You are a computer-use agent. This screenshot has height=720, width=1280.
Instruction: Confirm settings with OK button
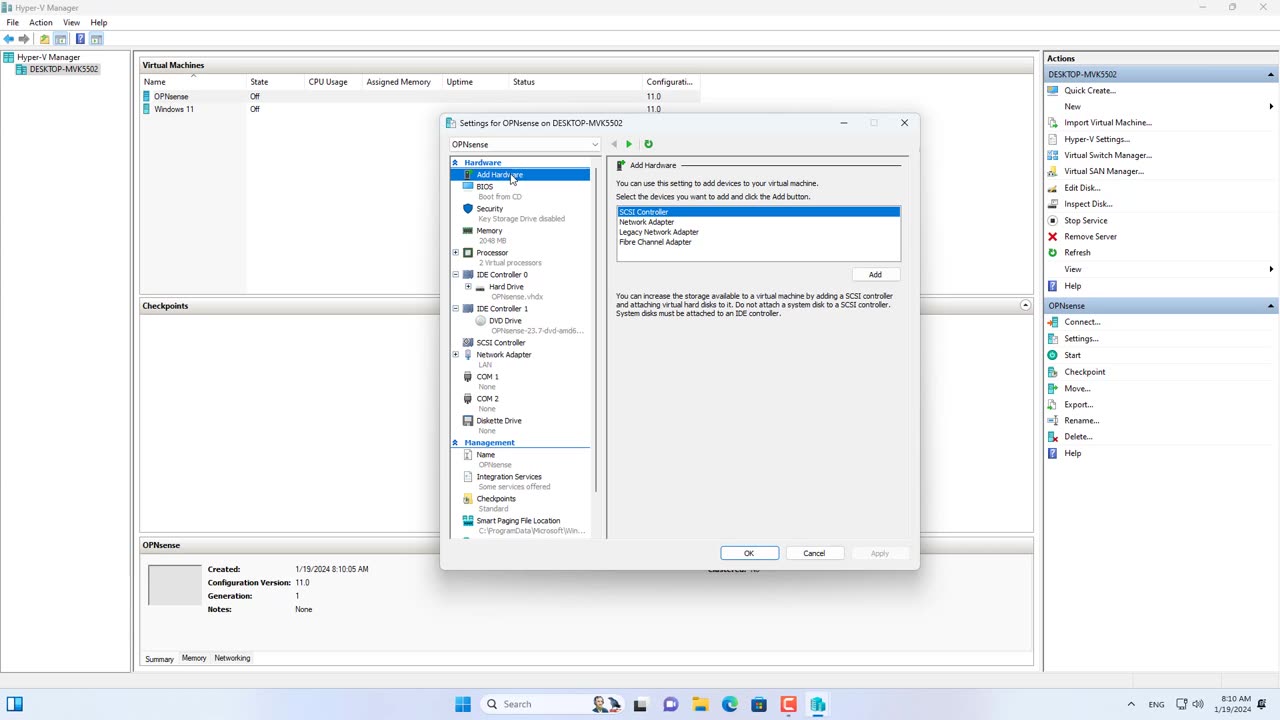749,553
